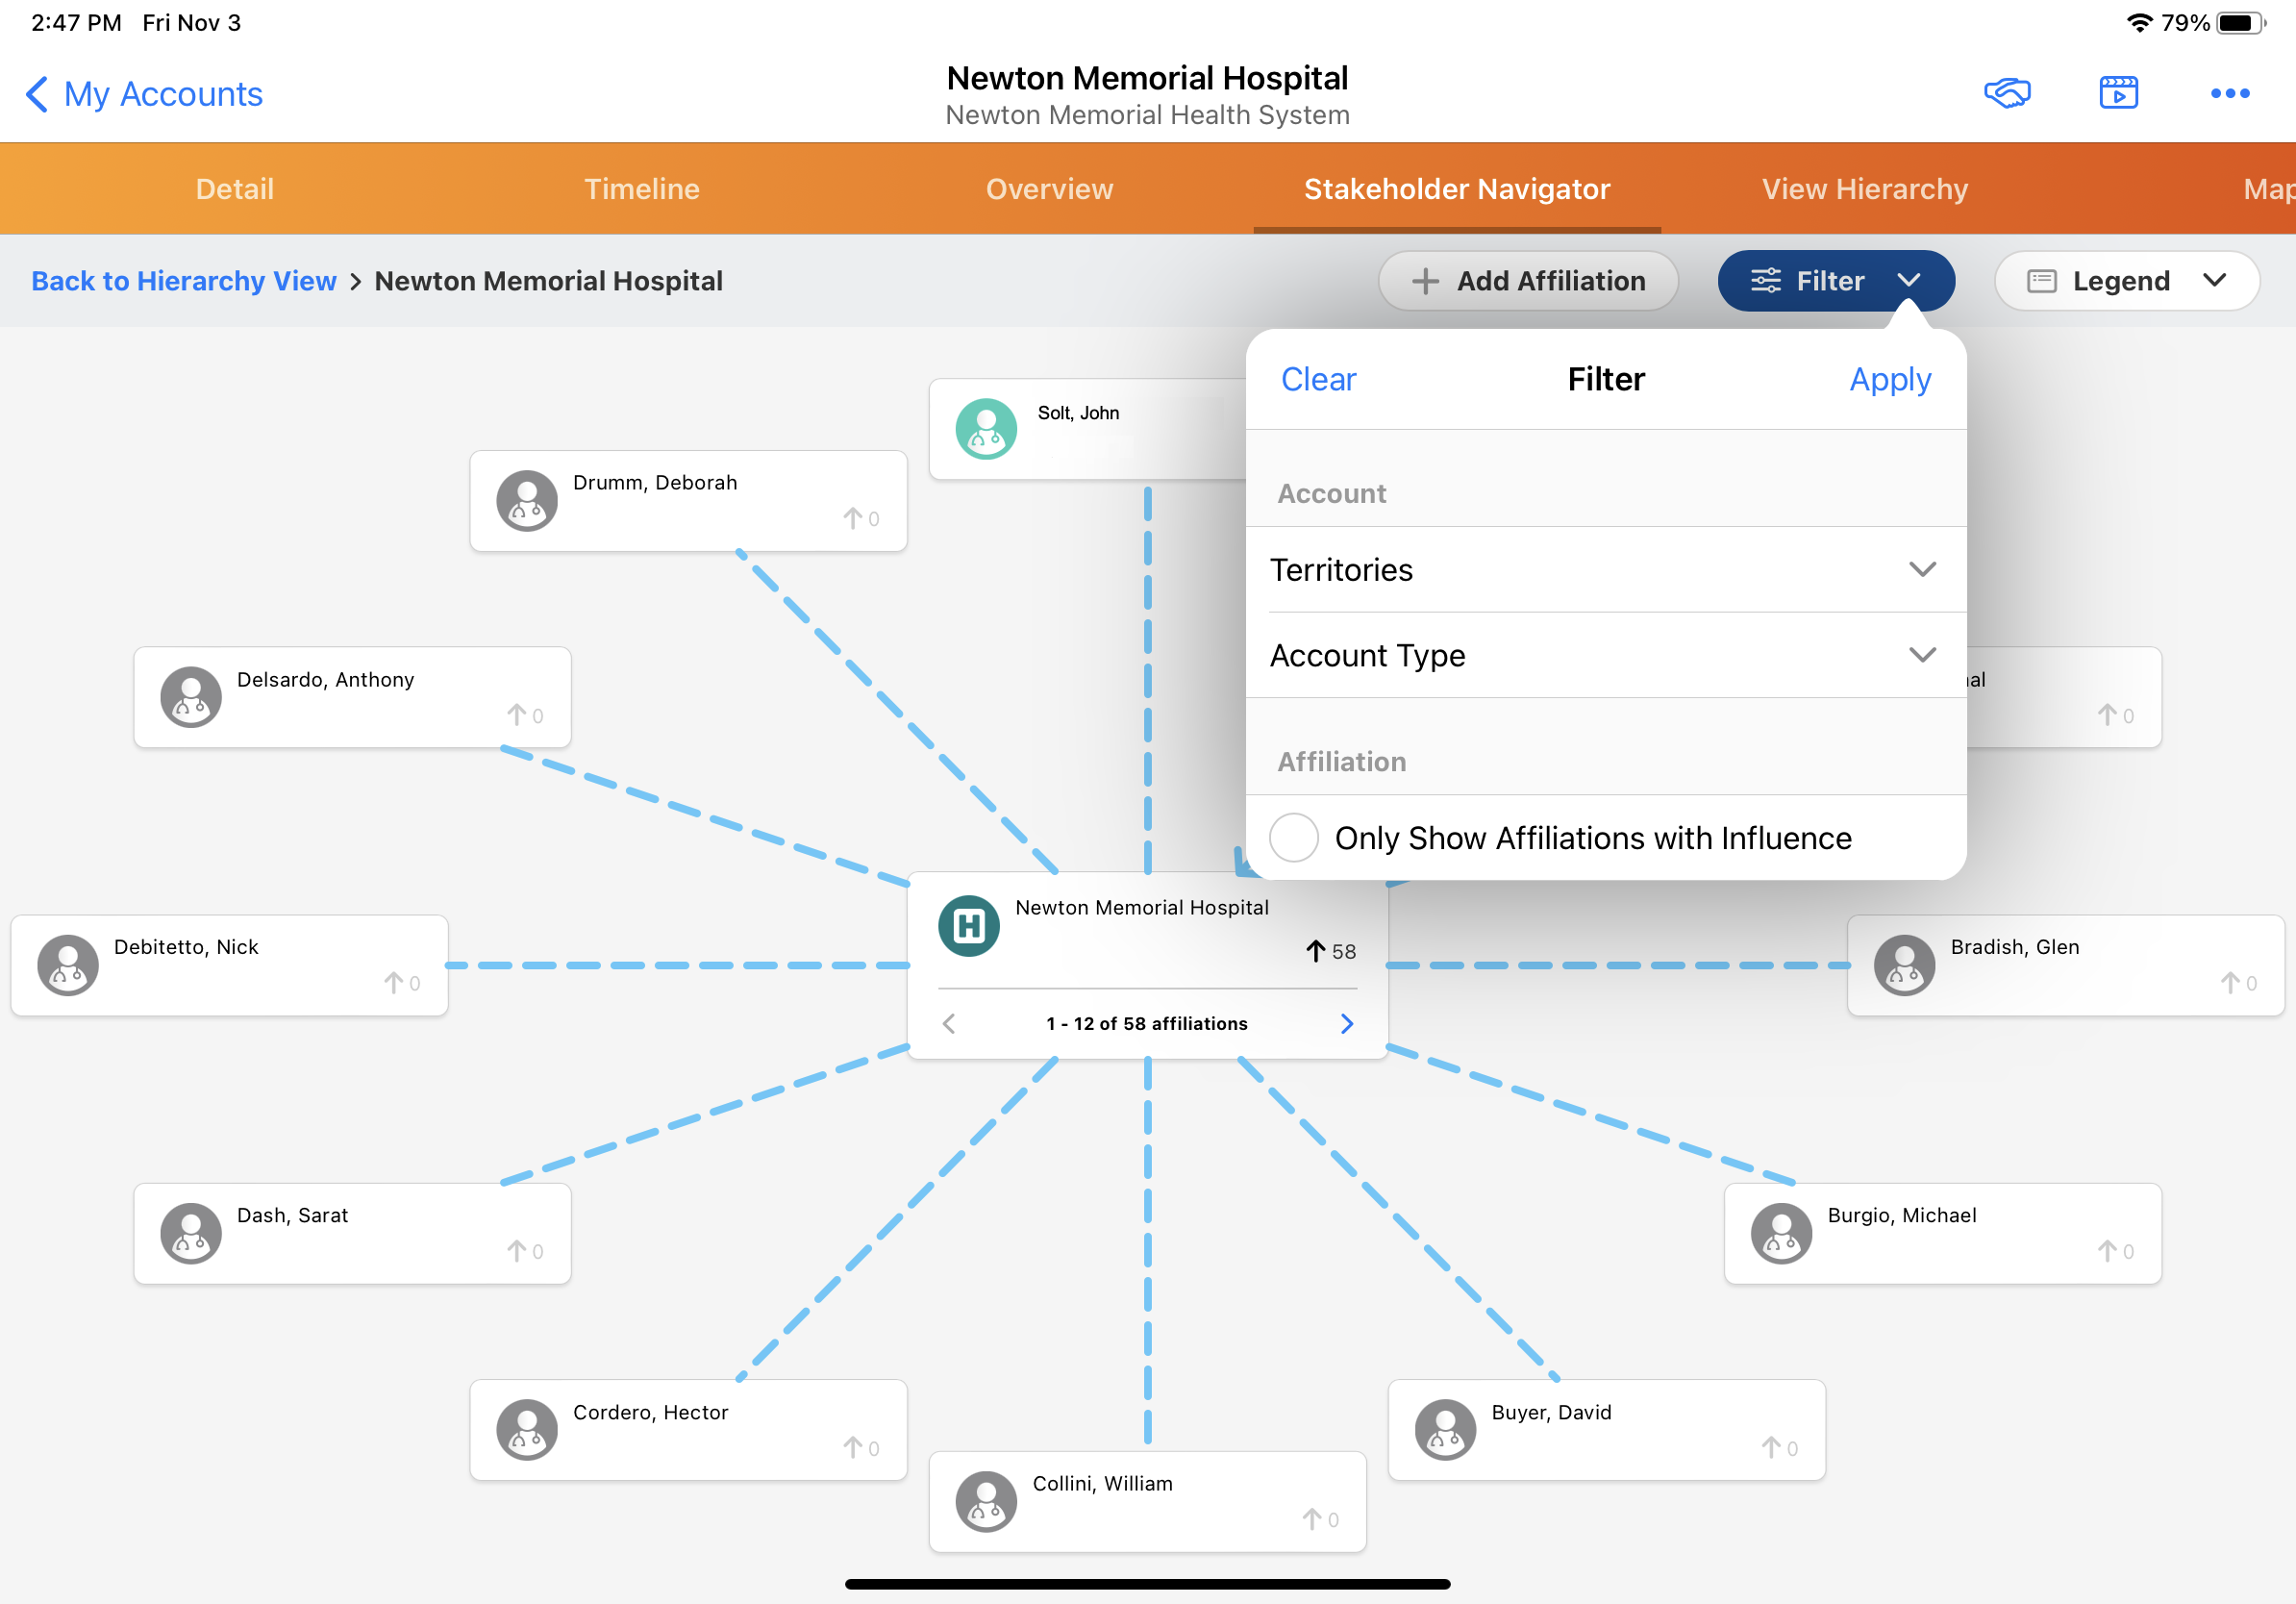This screenshot has width=2296, height=1604.
Task: Click the next affiliations page arrow
Action: tap(1346, 1023)
